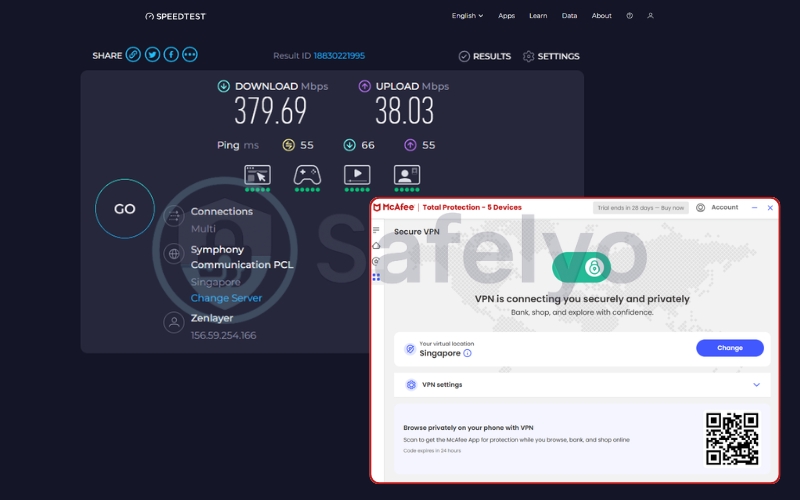800x500 pixels.
Task: Open McAfee sidebar hamburger menu
Action: (x=376, y=230)
